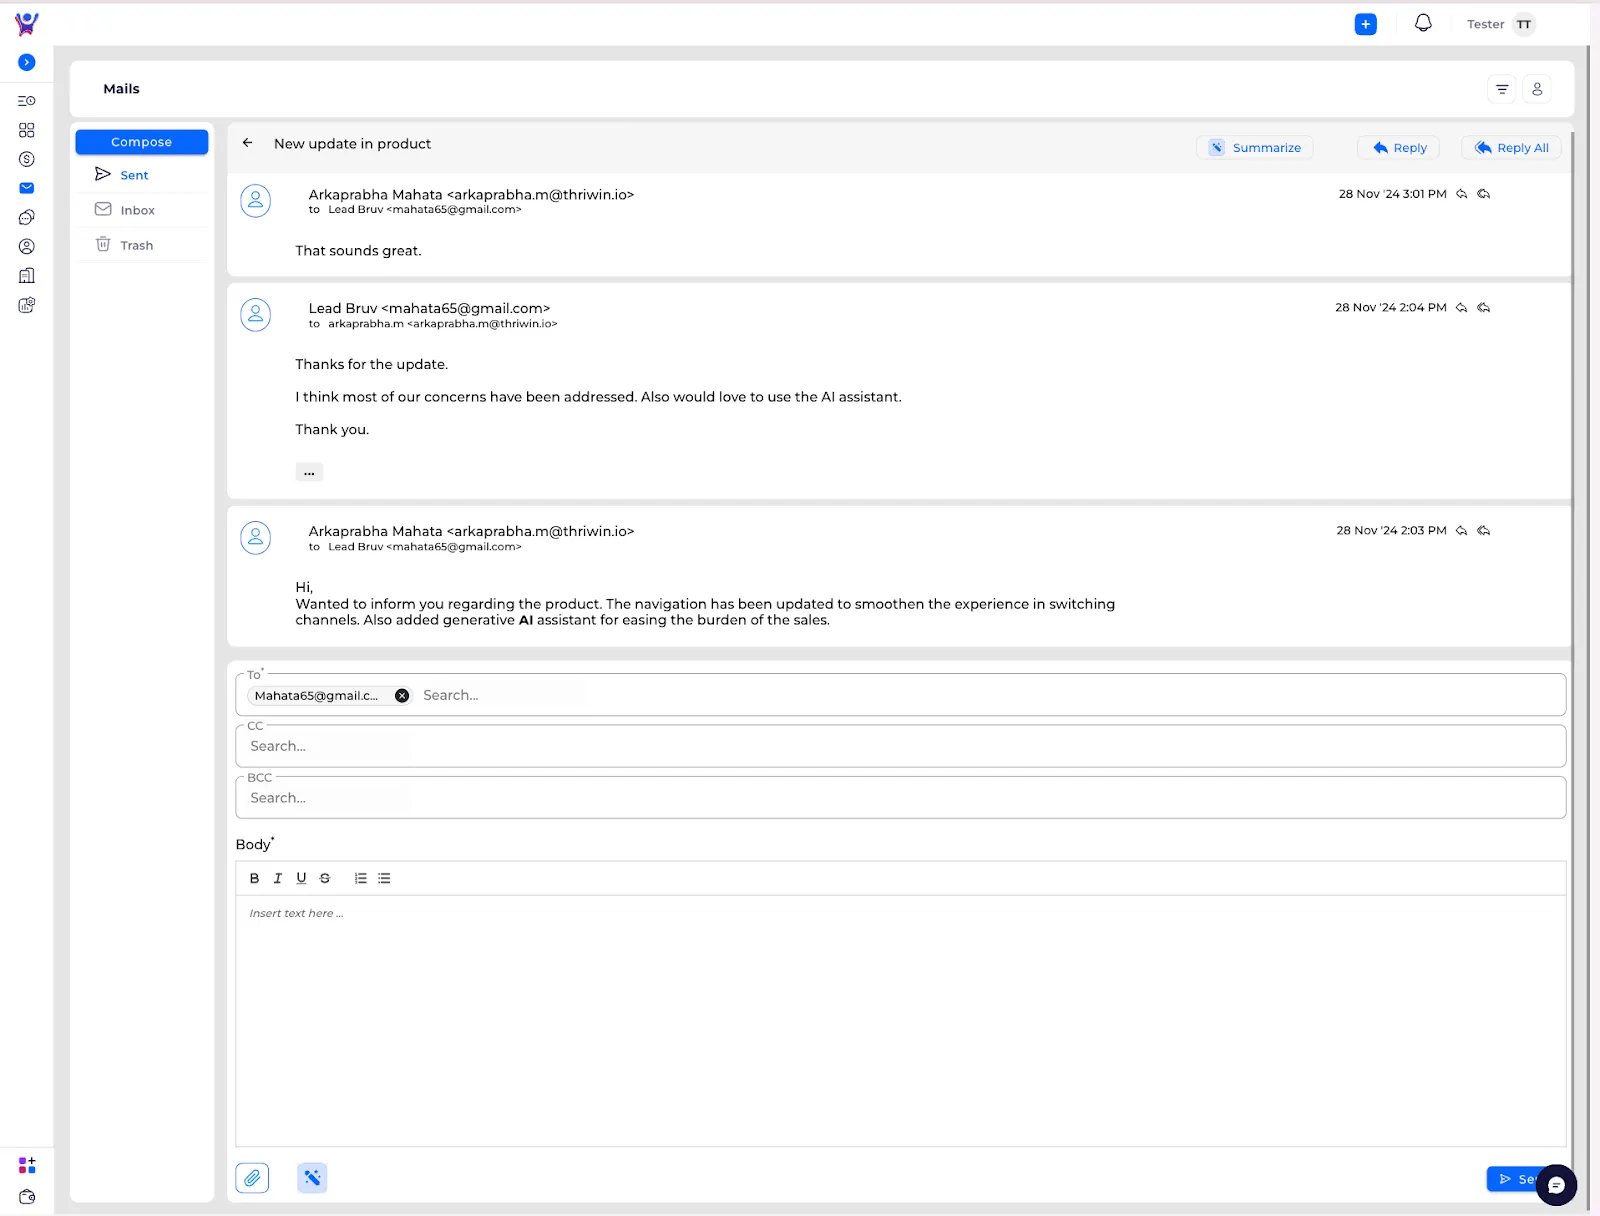1600x1216 pixels.
Task: Open the contacts person icon in sidebar
Action: [x=27, y=246]
